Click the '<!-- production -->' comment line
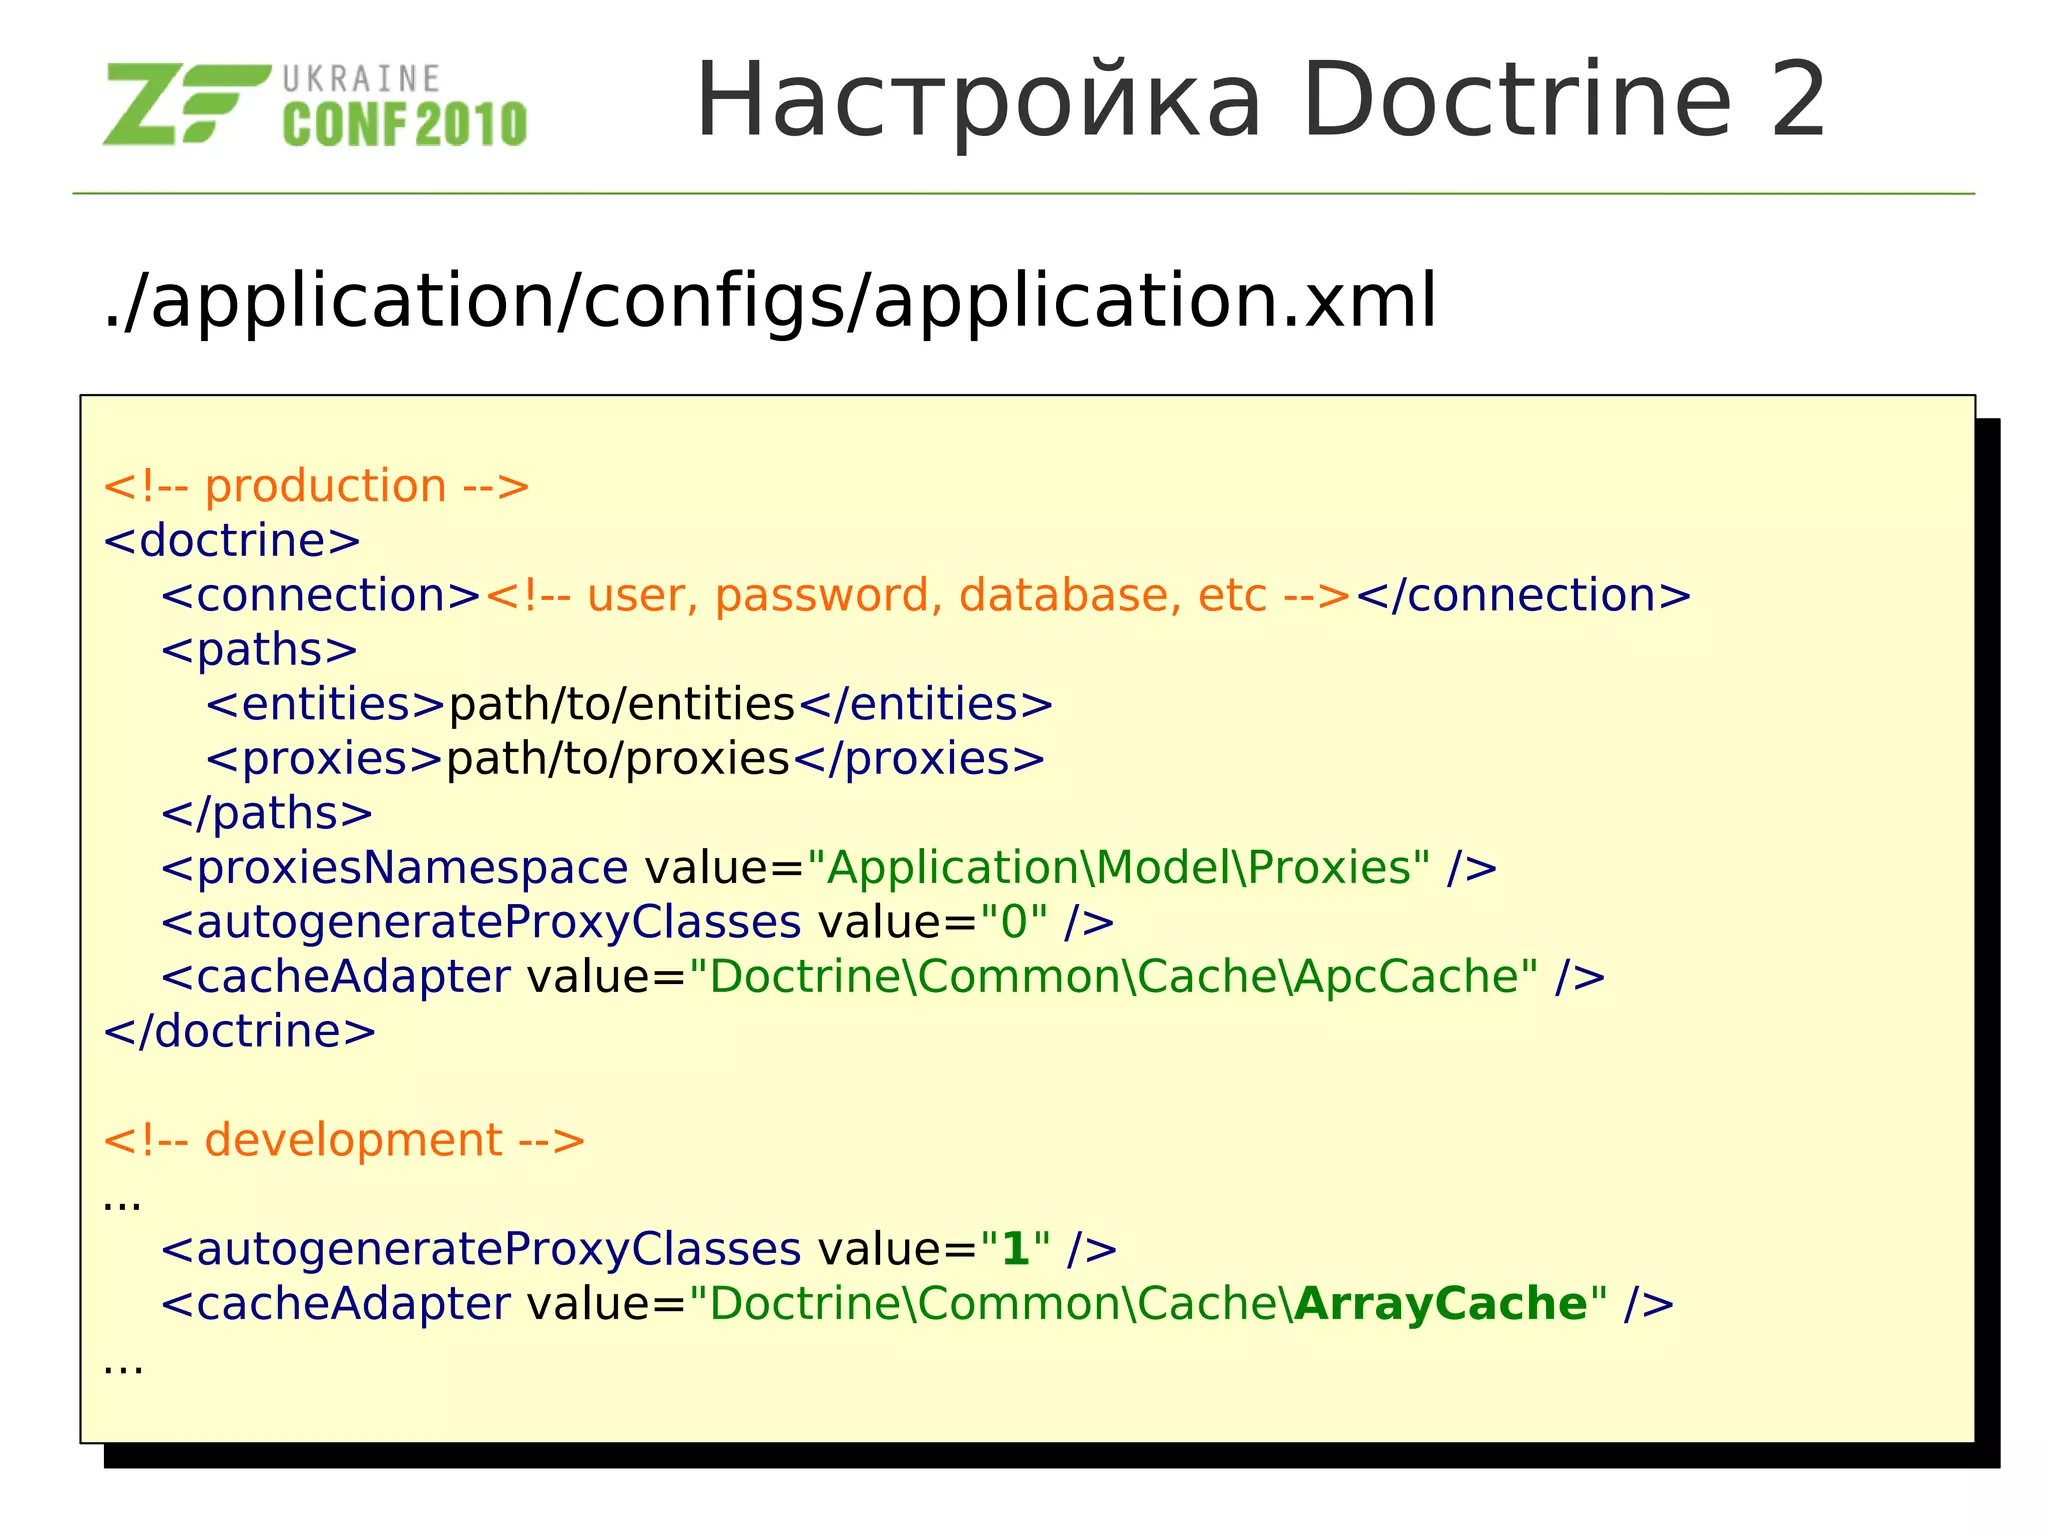 tap(316, 487)
